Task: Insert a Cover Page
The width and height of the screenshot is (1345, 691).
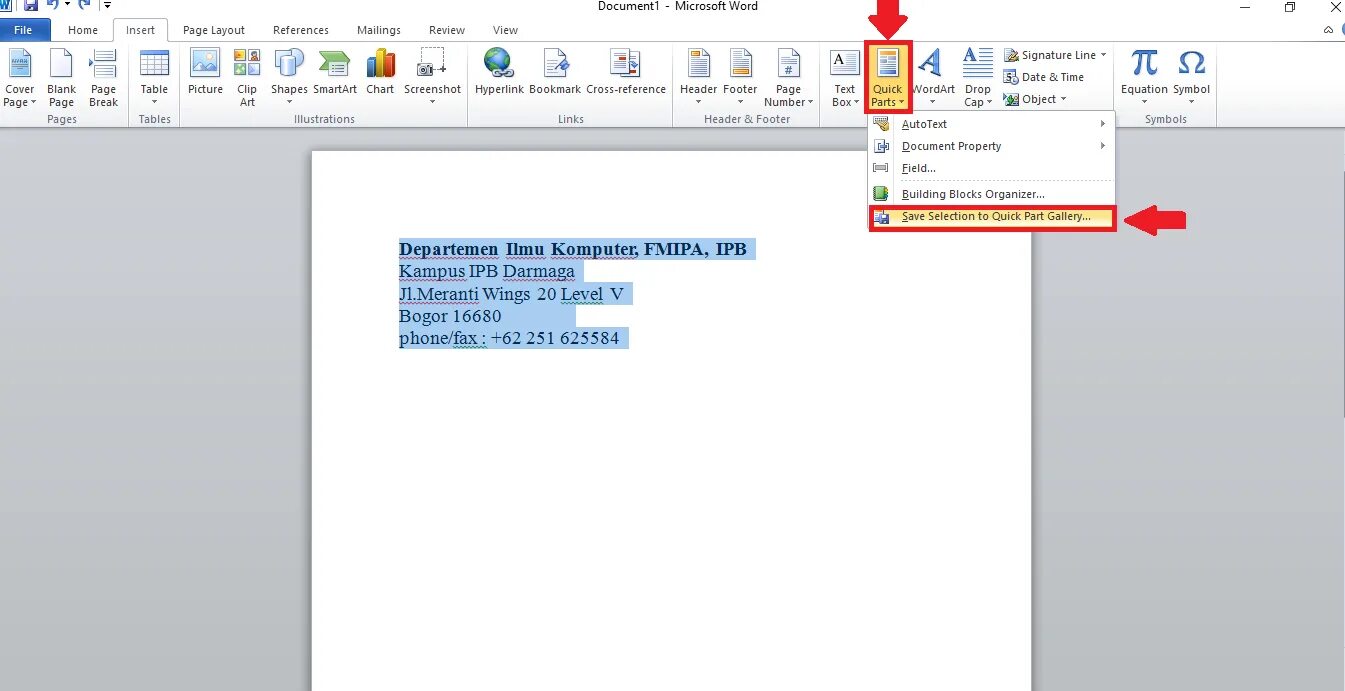Action: [x=19, y=78]
